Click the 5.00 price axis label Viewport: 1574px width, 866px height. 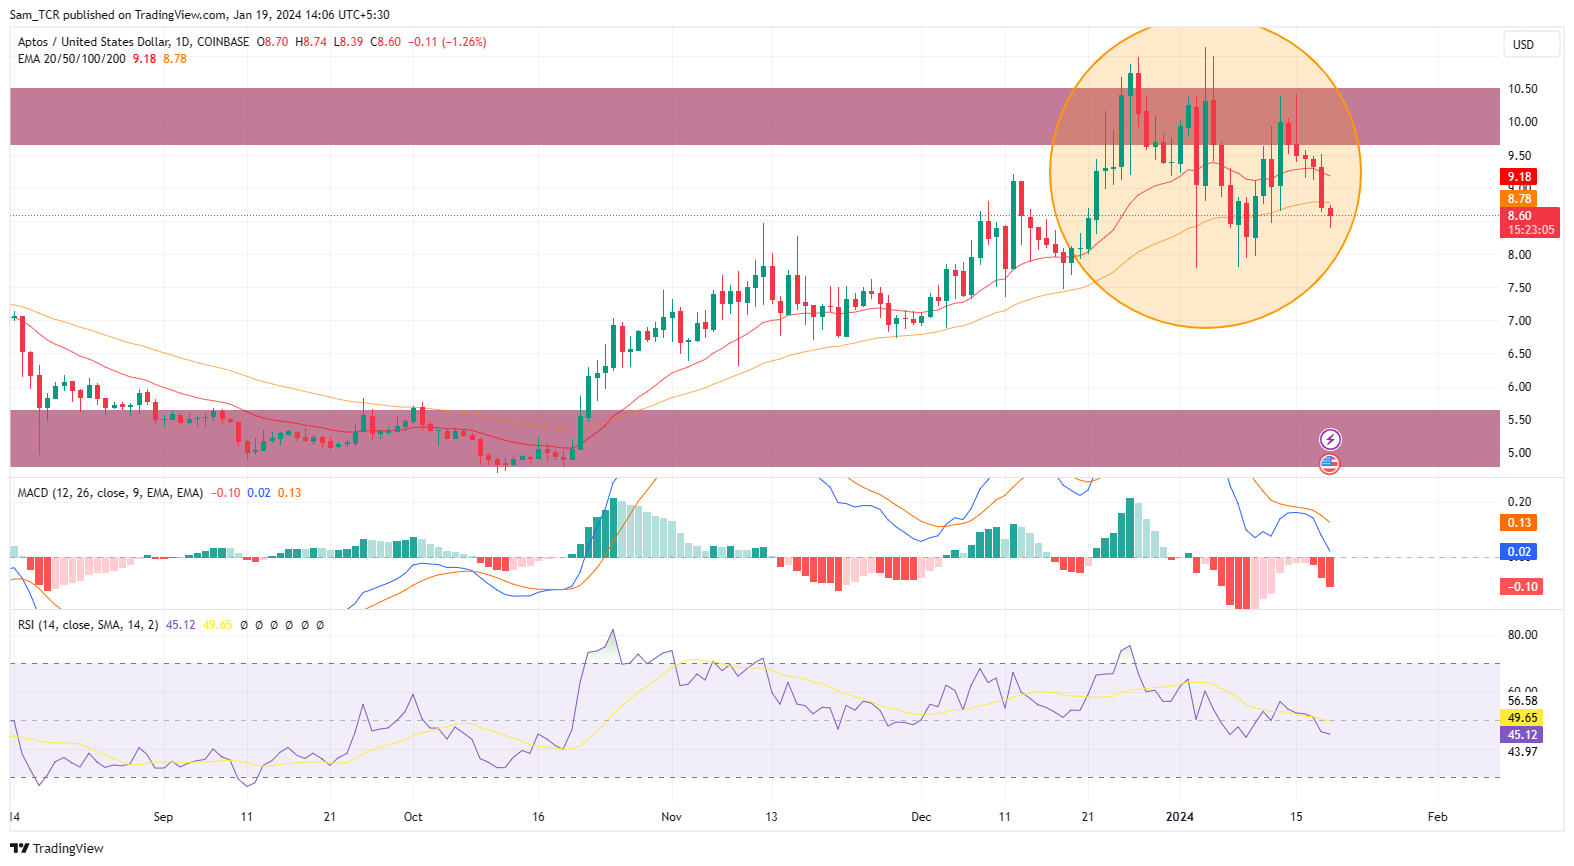click(1520, 453)
